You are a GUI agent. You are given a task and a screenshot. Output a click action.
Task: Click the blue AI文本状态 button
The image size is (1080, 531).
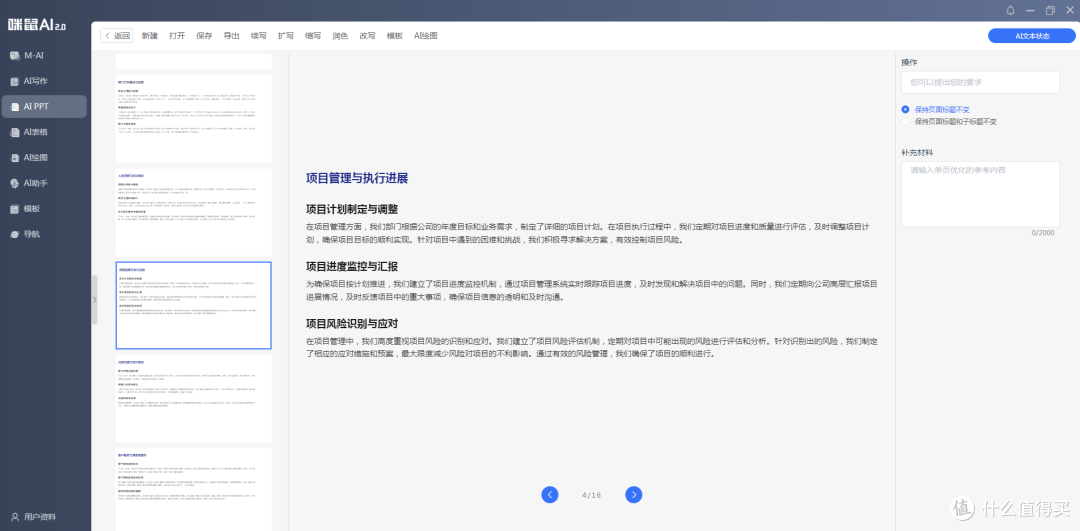coord(1032,37)
